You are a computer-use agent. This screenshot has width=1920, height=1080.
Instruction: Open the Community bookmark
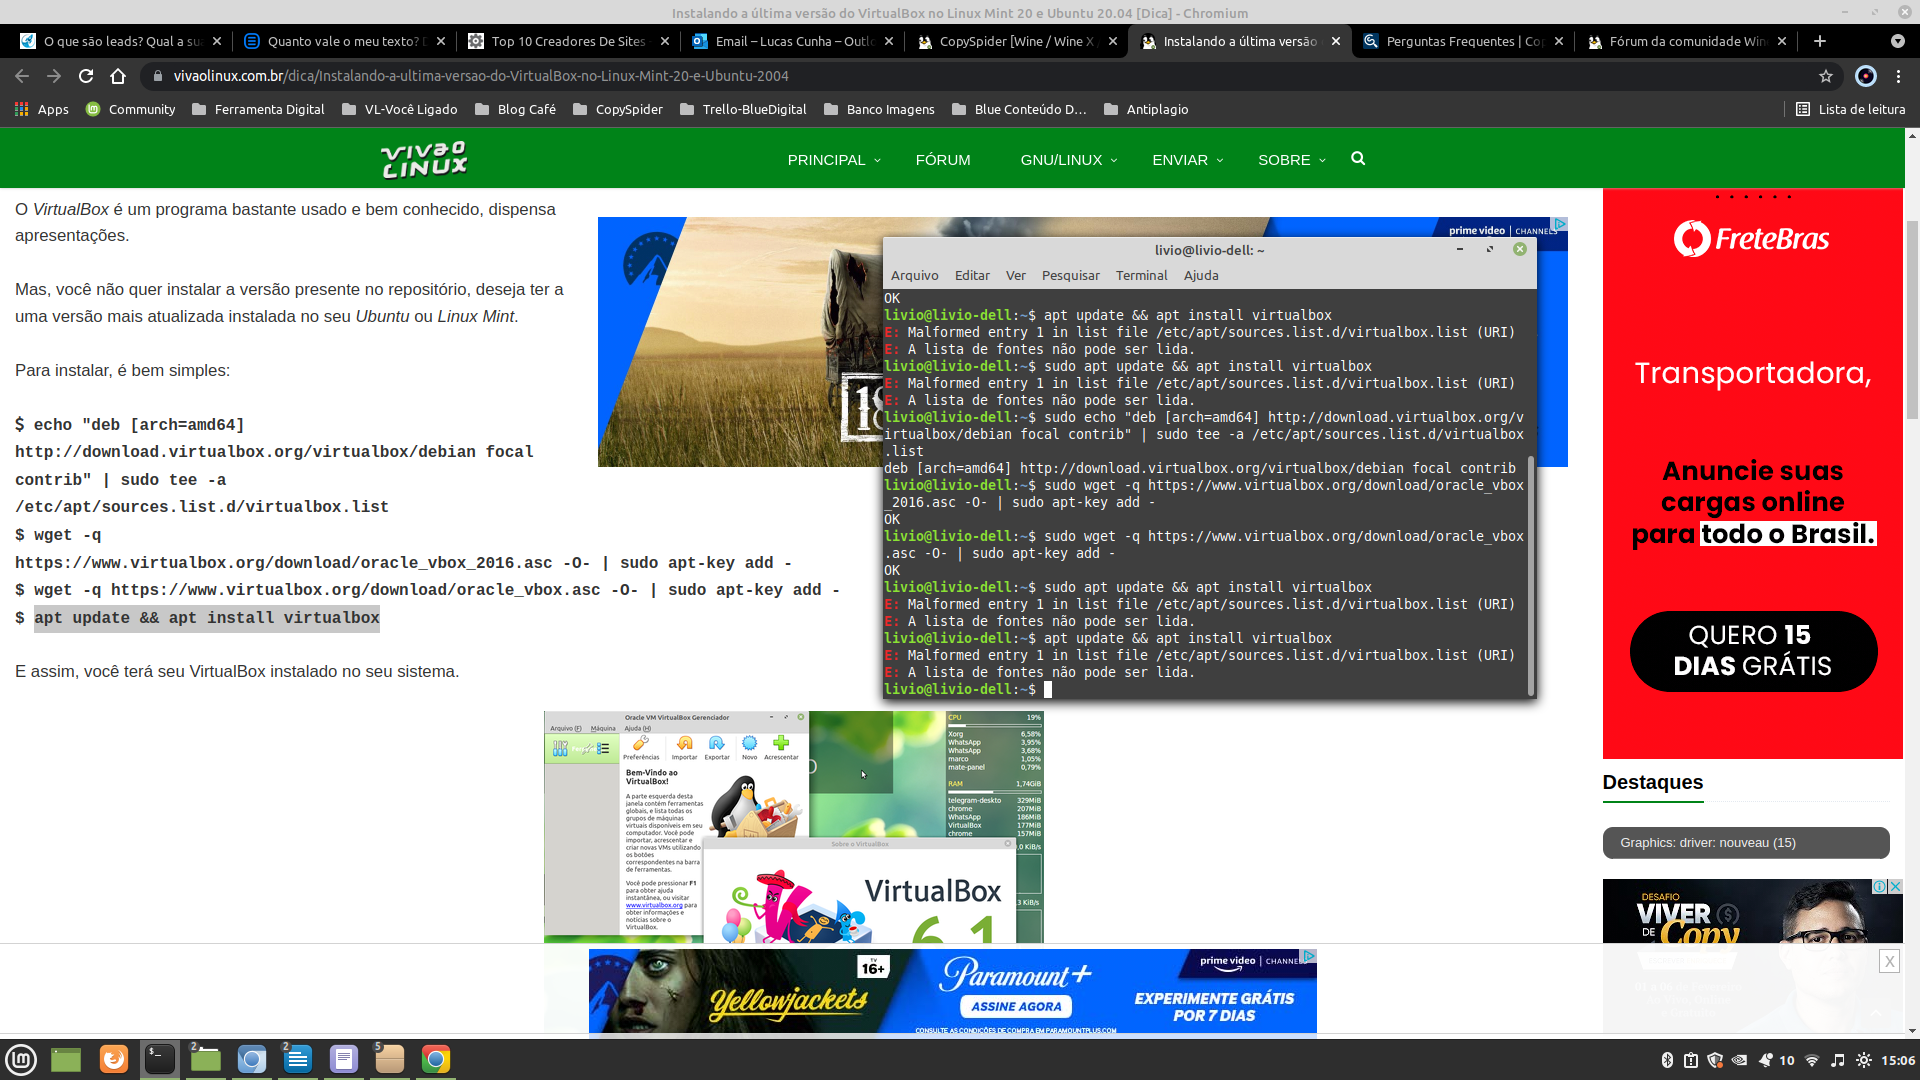[x=131, y=109]
